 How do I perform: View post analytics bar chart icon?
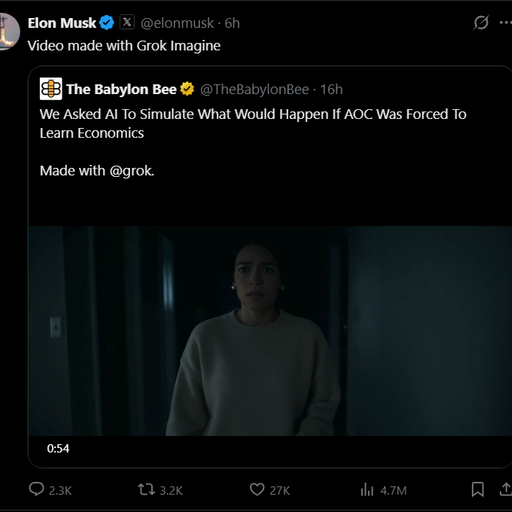[367, 490]
